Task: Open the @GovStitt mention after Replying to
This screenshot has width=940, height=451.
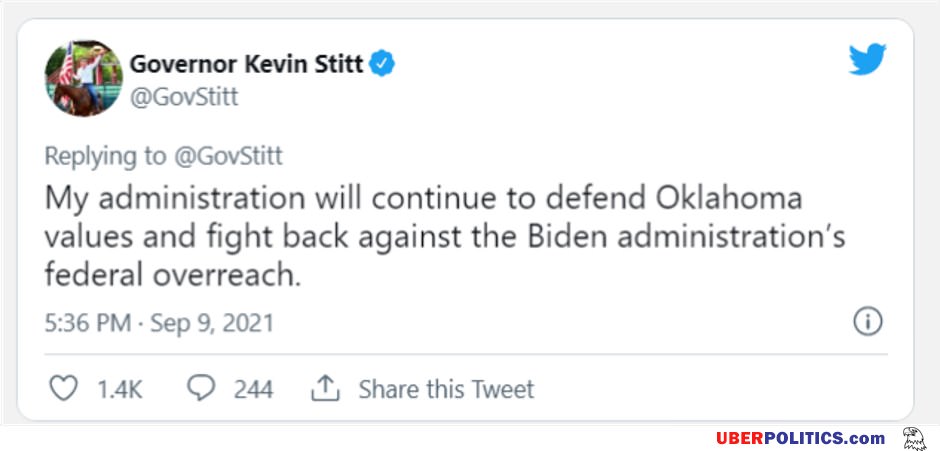Action: coord(227,155)
